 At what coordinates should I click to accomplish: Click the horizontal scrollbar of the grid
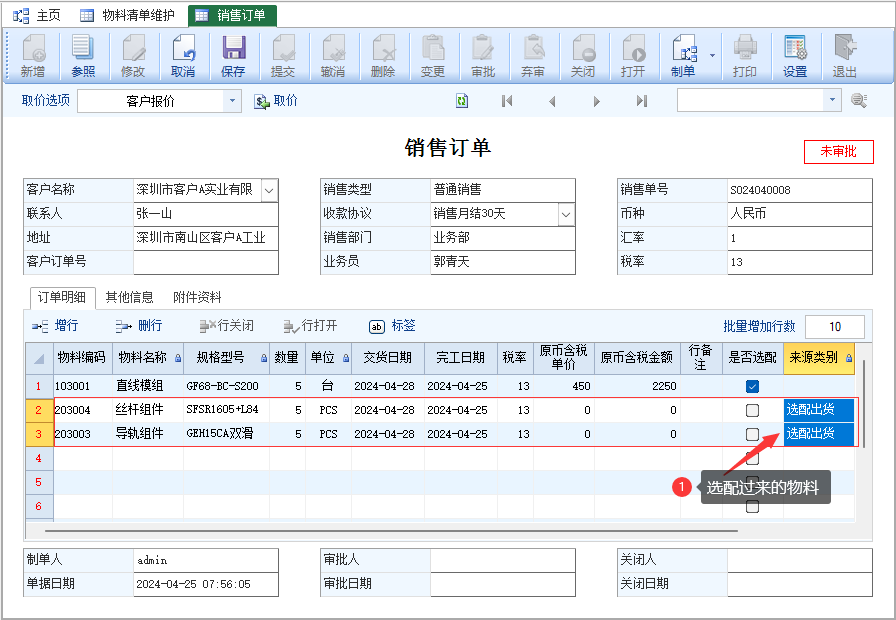click(391, 531)
